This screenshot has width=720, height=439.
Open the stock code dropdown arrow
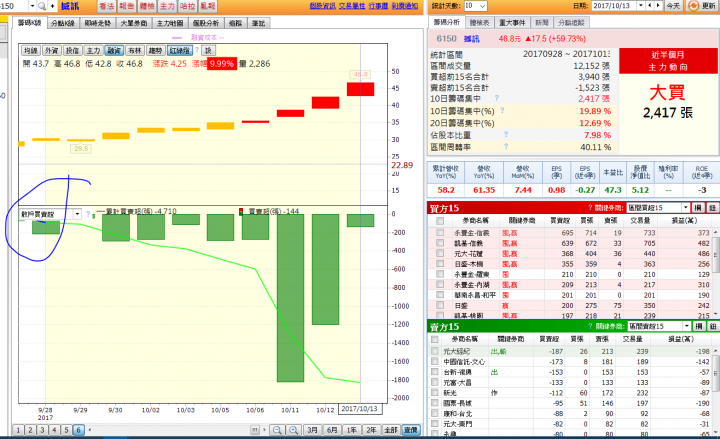point(32,6)
